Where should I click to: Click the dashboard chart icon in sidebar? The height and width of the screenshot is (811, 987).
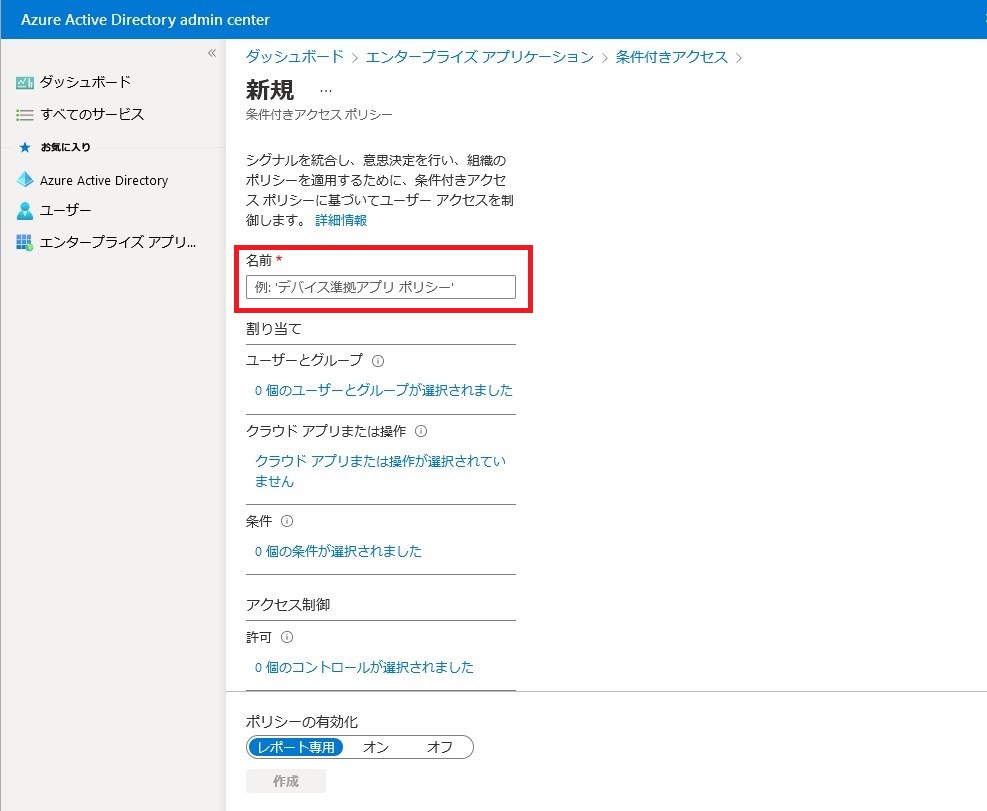25,82
